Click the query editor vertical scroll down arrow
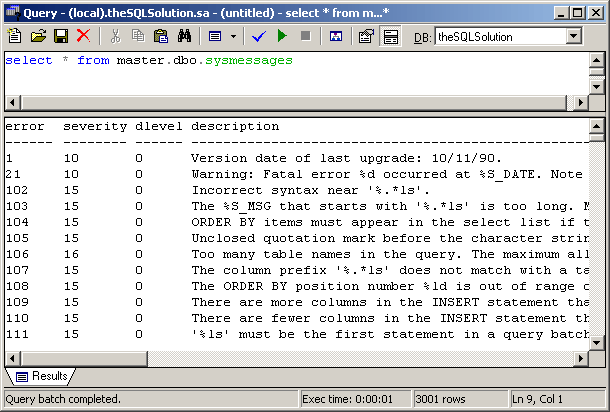 point(596,86)
